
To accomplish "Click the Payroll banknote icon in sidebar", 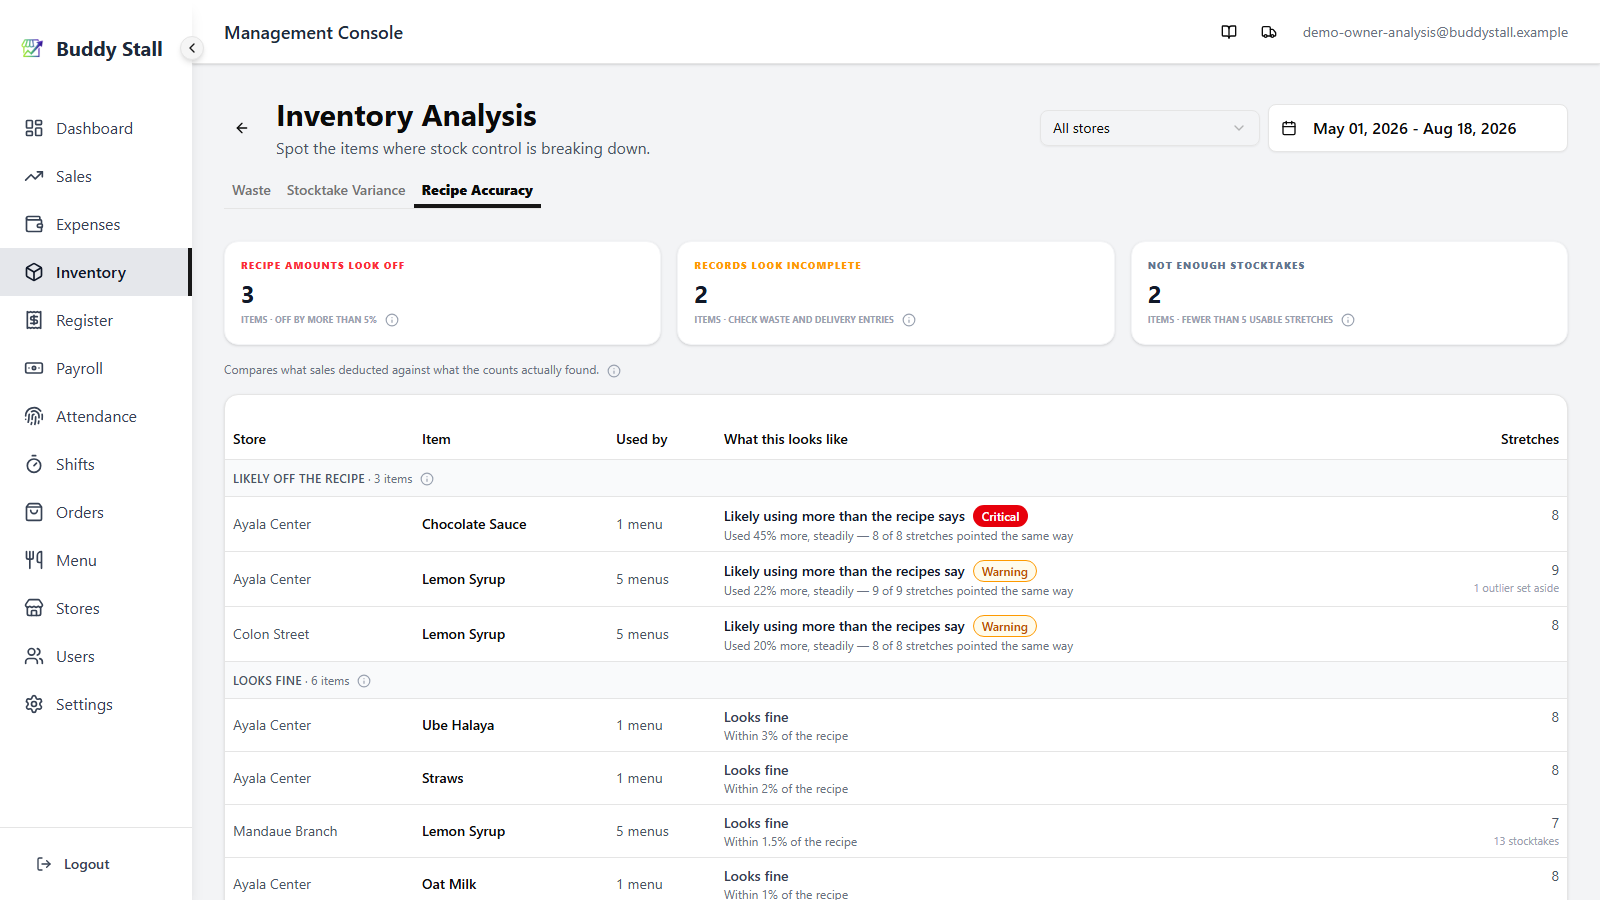I will coord(34,368).
